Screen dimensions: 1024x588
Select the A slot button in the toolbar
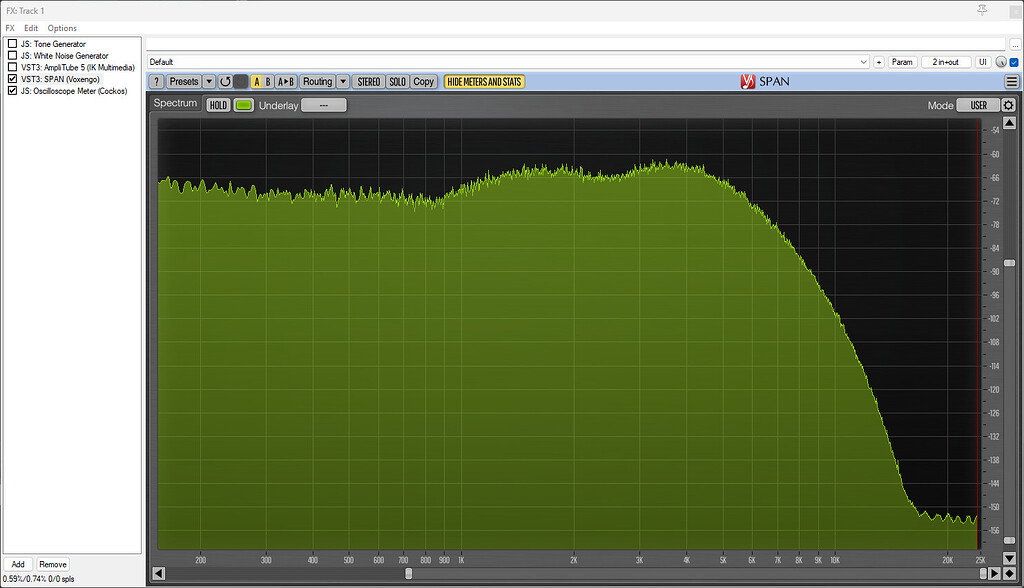click(x=258, y=81)
